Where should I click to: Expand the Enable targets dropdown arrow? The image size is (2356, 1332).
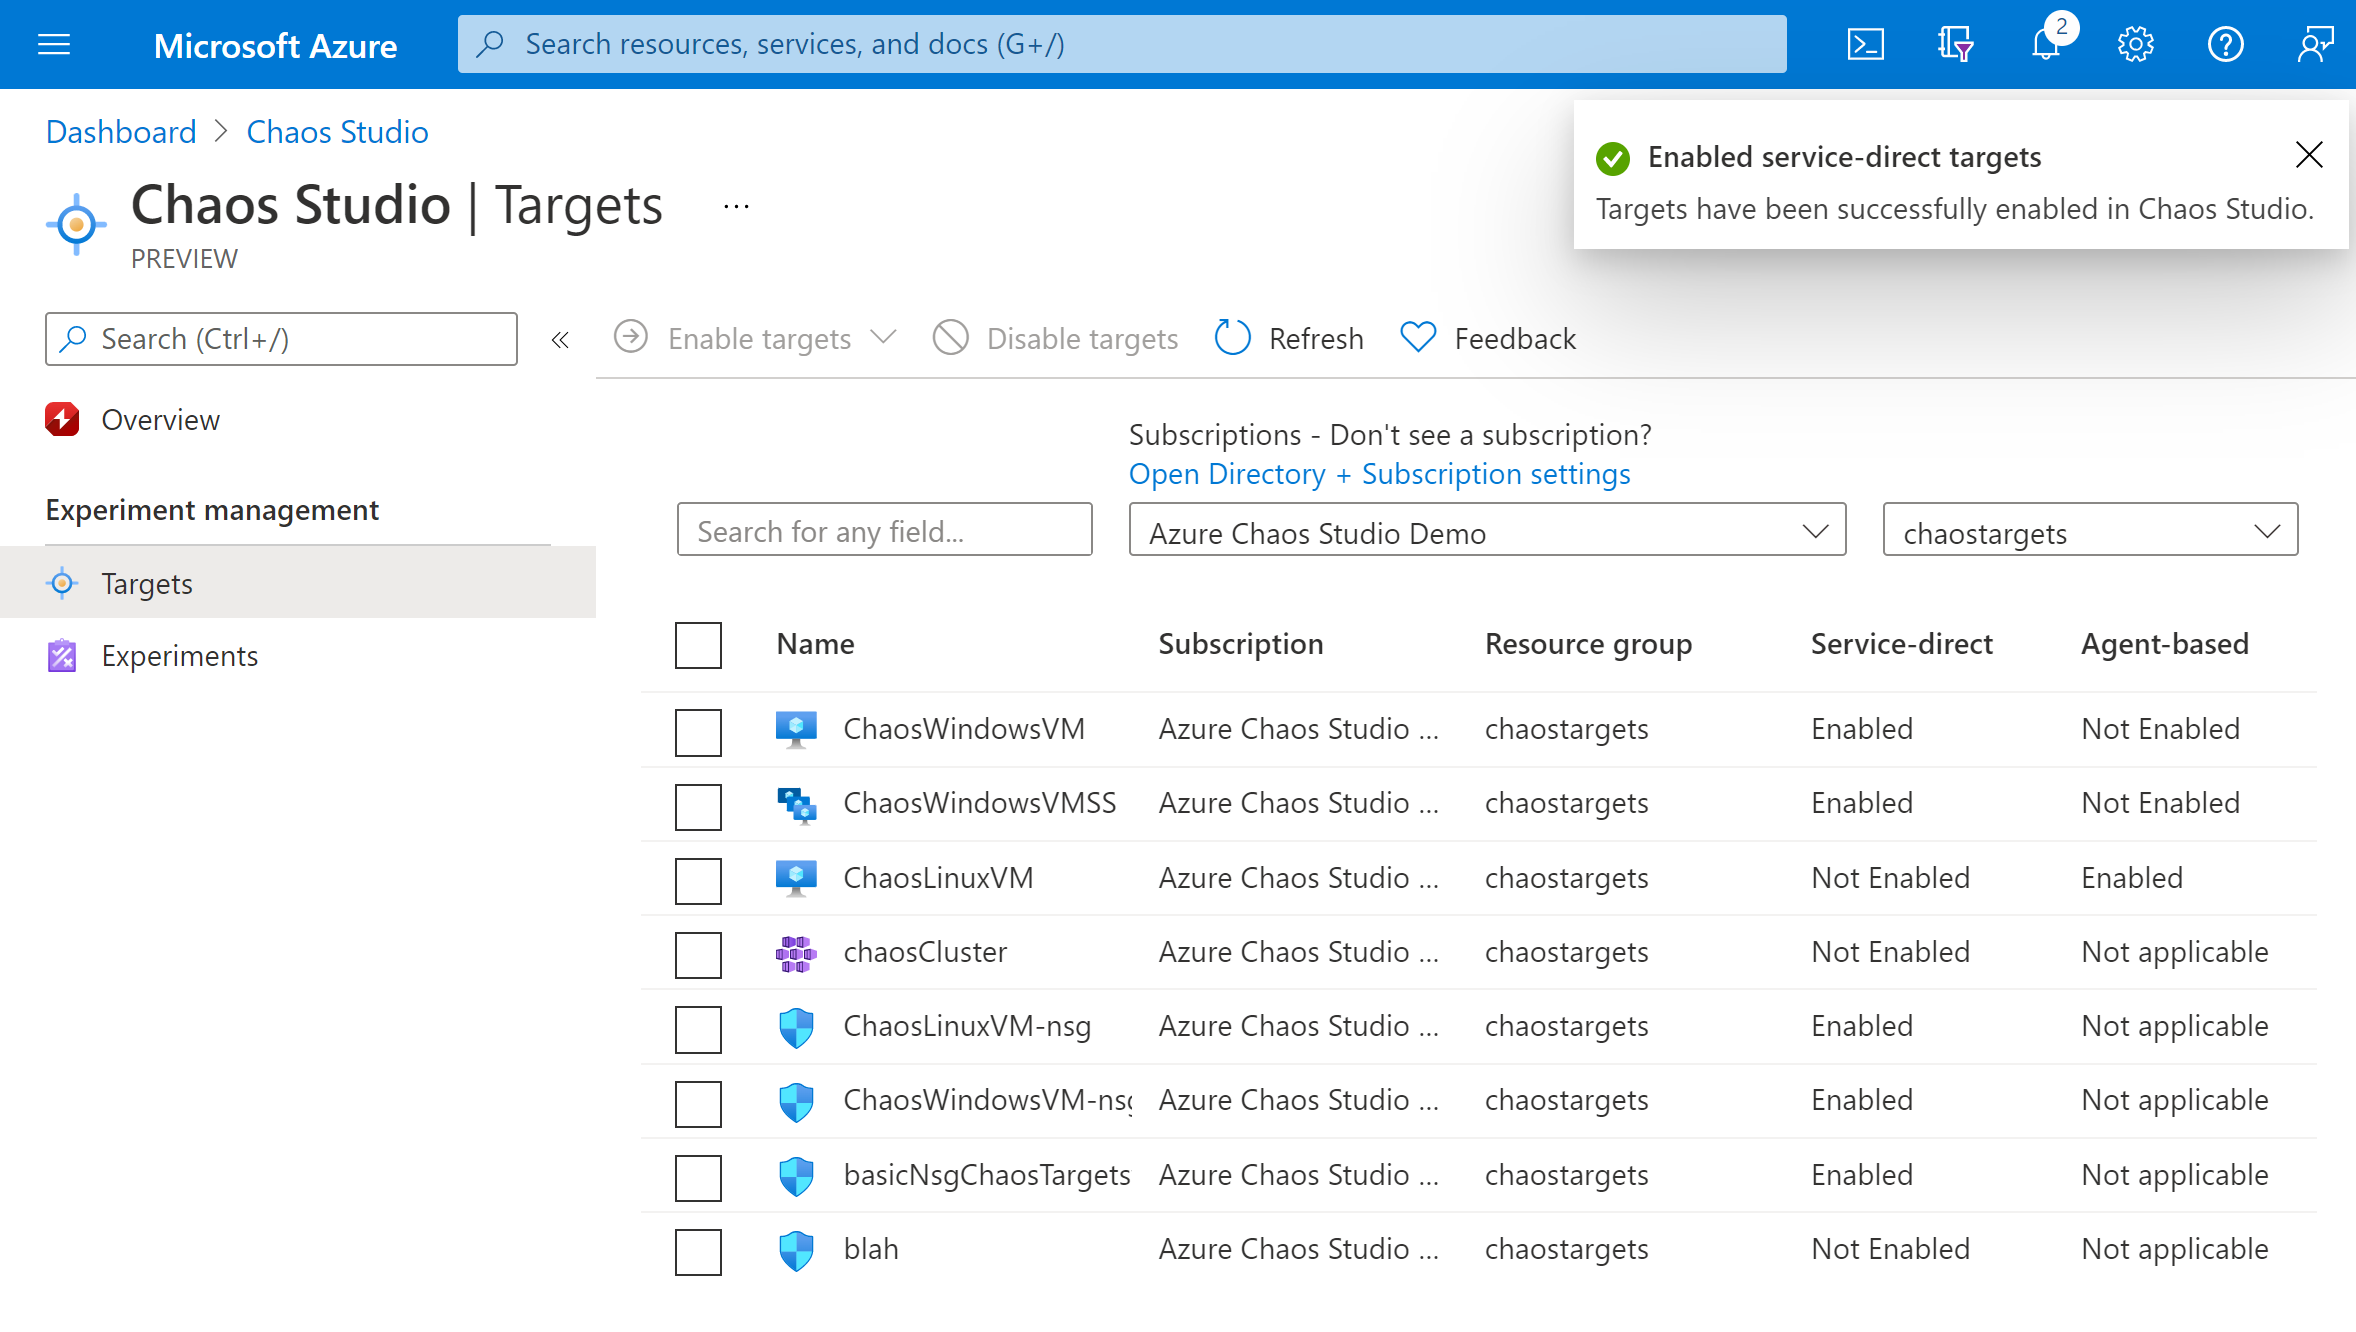(x=888, y=338)
